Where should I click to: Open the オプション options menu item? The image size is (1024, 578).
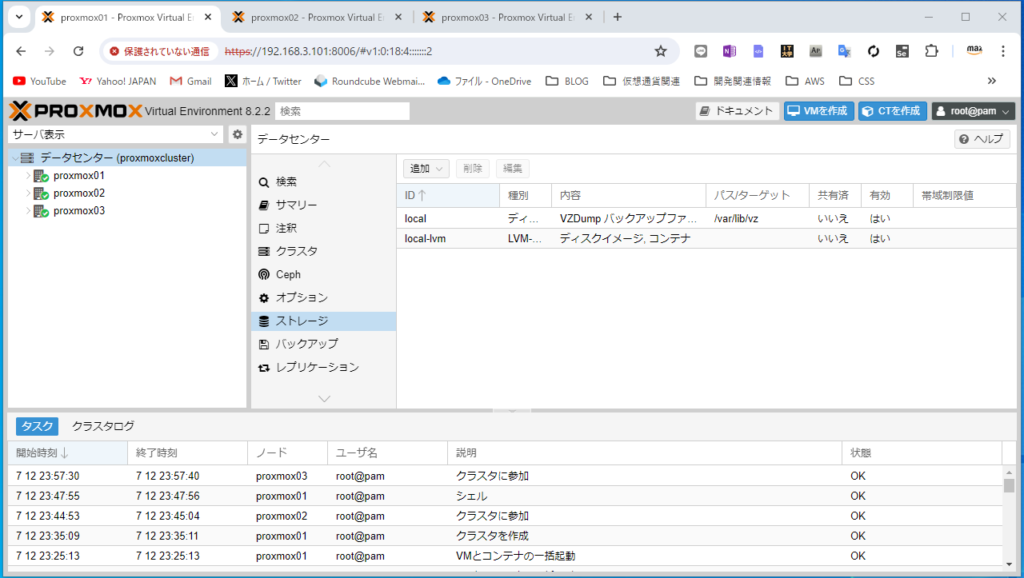coord(301,298)
